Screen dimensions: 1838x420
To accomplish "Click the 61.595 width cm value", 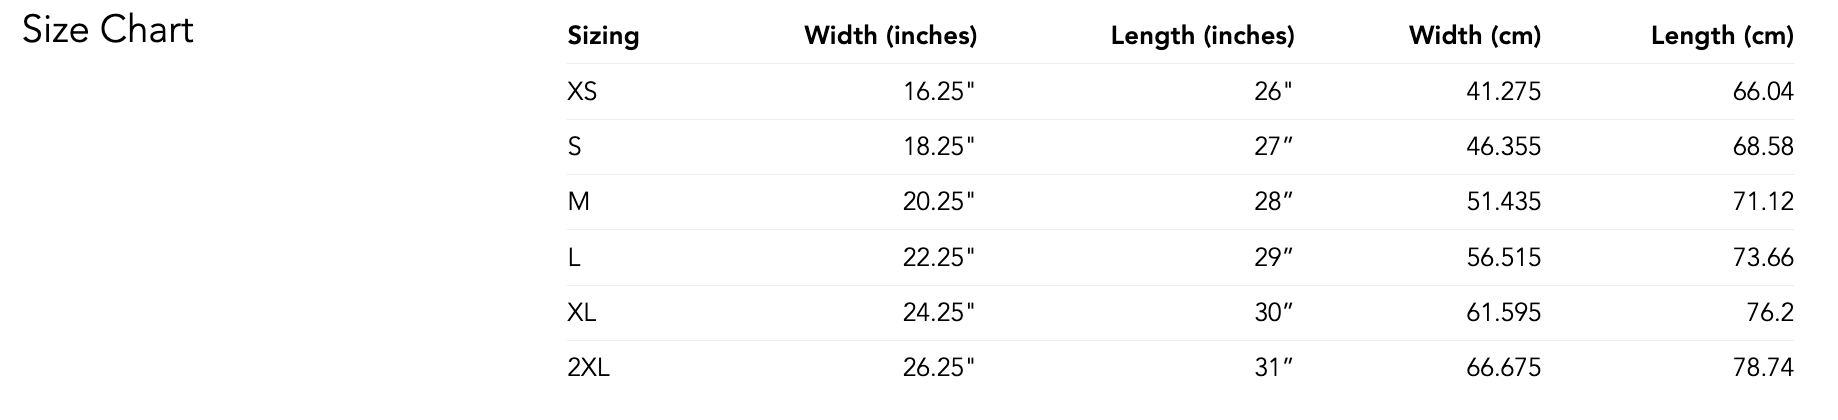I will 1503,313.
